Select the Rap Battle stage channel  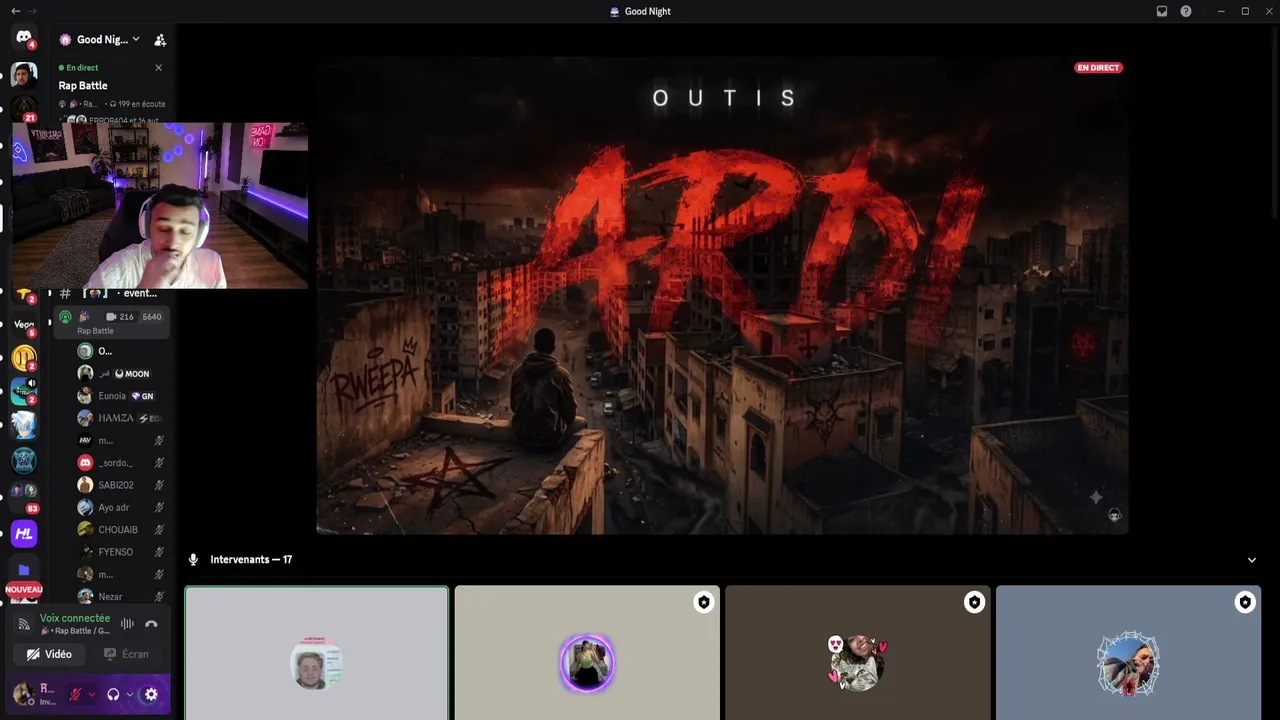[110, 322]
